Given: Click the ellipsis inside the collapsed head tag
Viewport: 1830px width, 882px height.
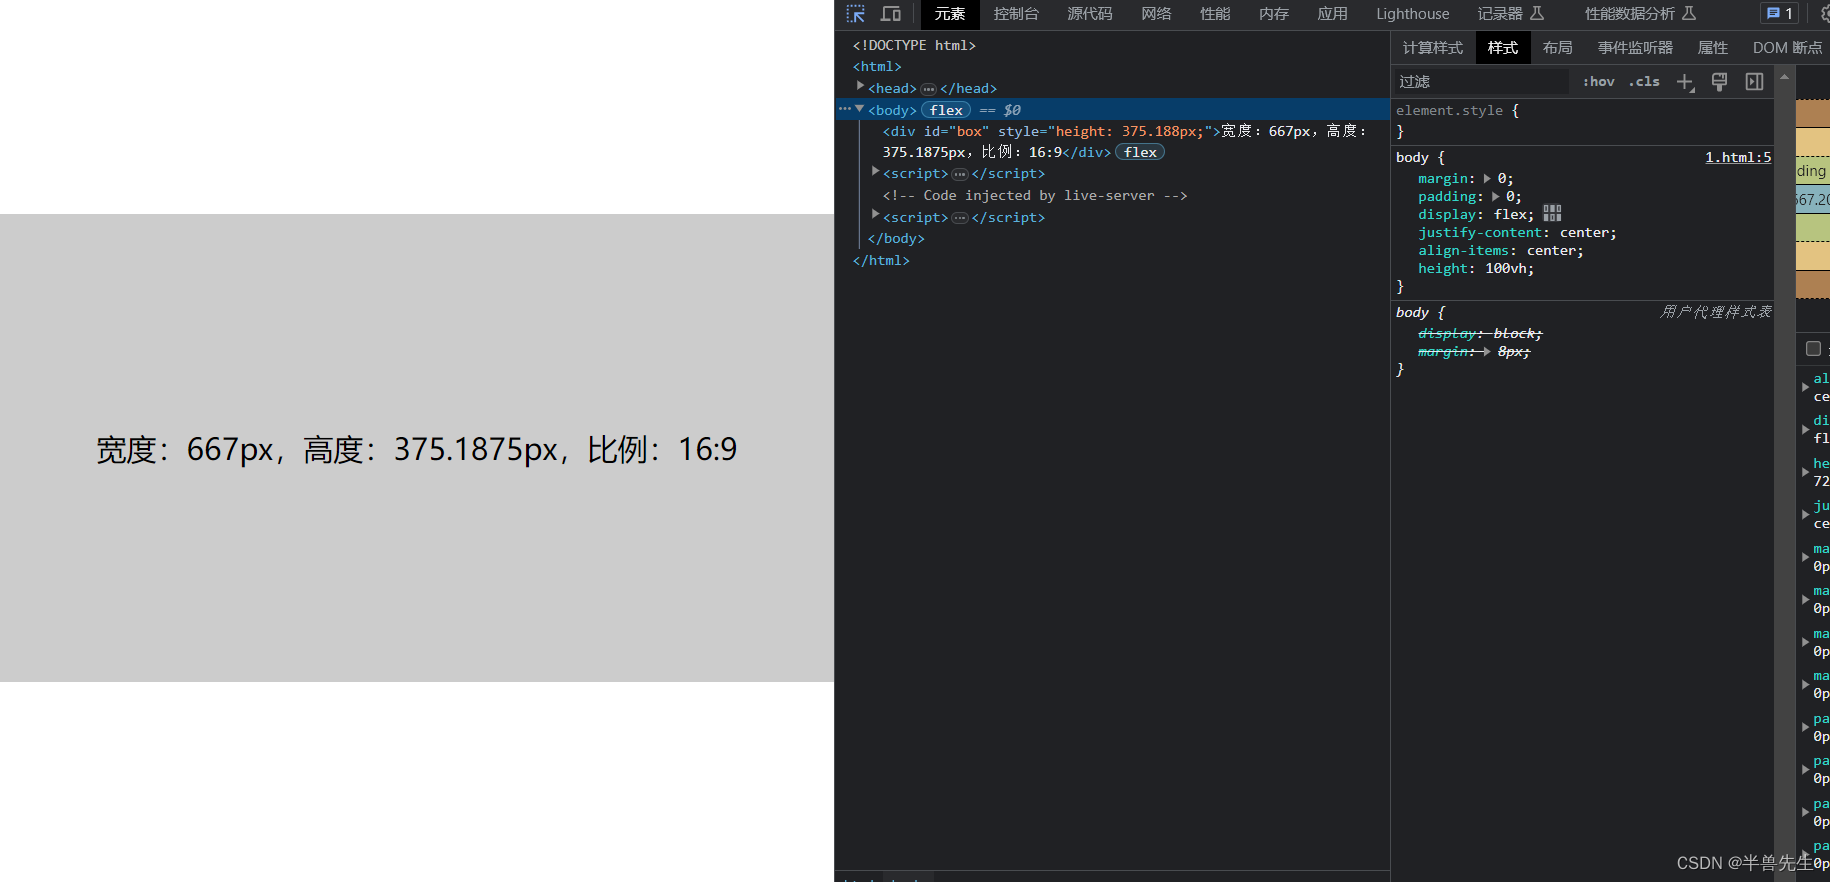Looking at the screenshot, I should tap(928, 89).
